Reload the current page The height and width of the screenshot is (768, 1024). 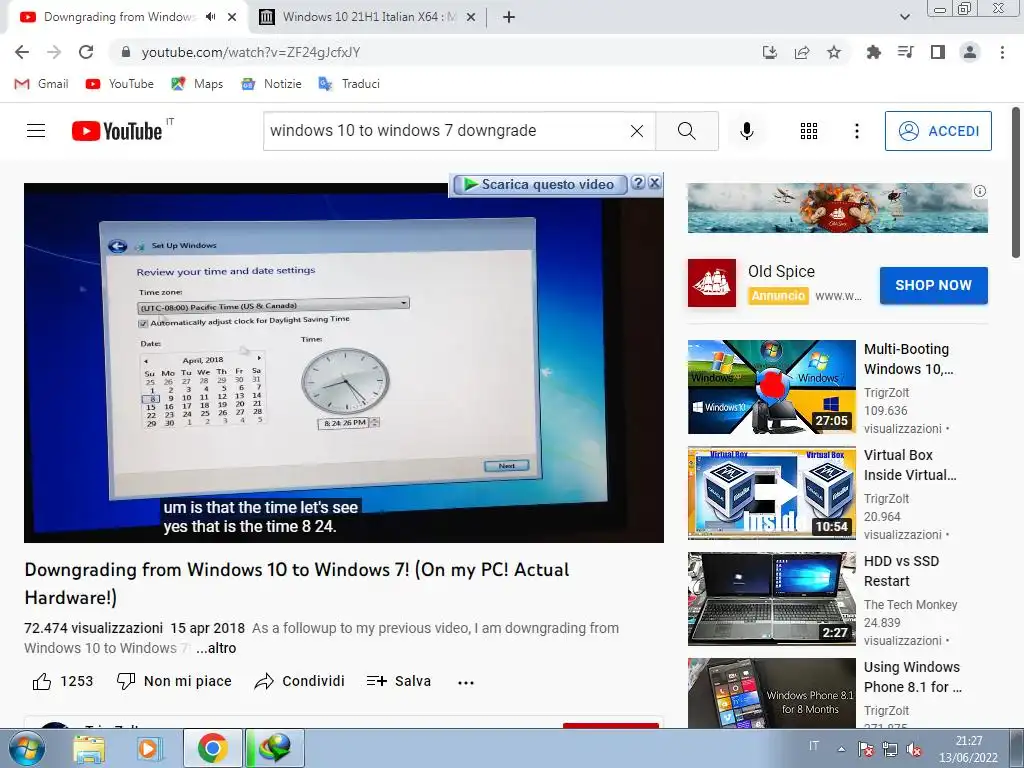86,52
